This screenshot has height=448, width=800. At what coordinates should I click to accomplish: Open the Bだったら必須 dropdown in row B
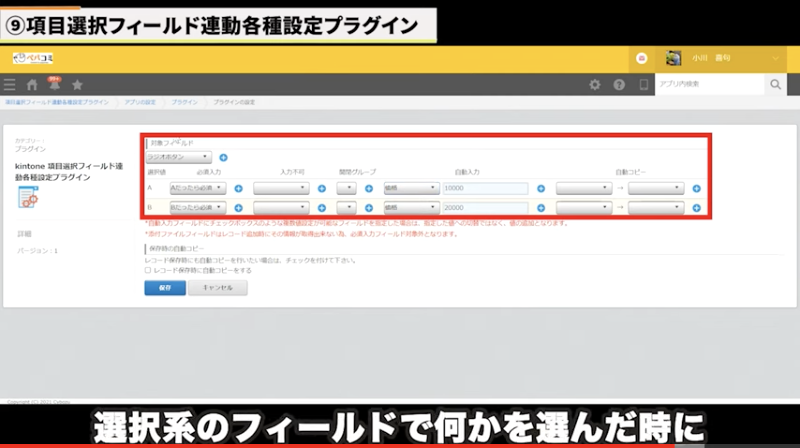pos(197,208)
